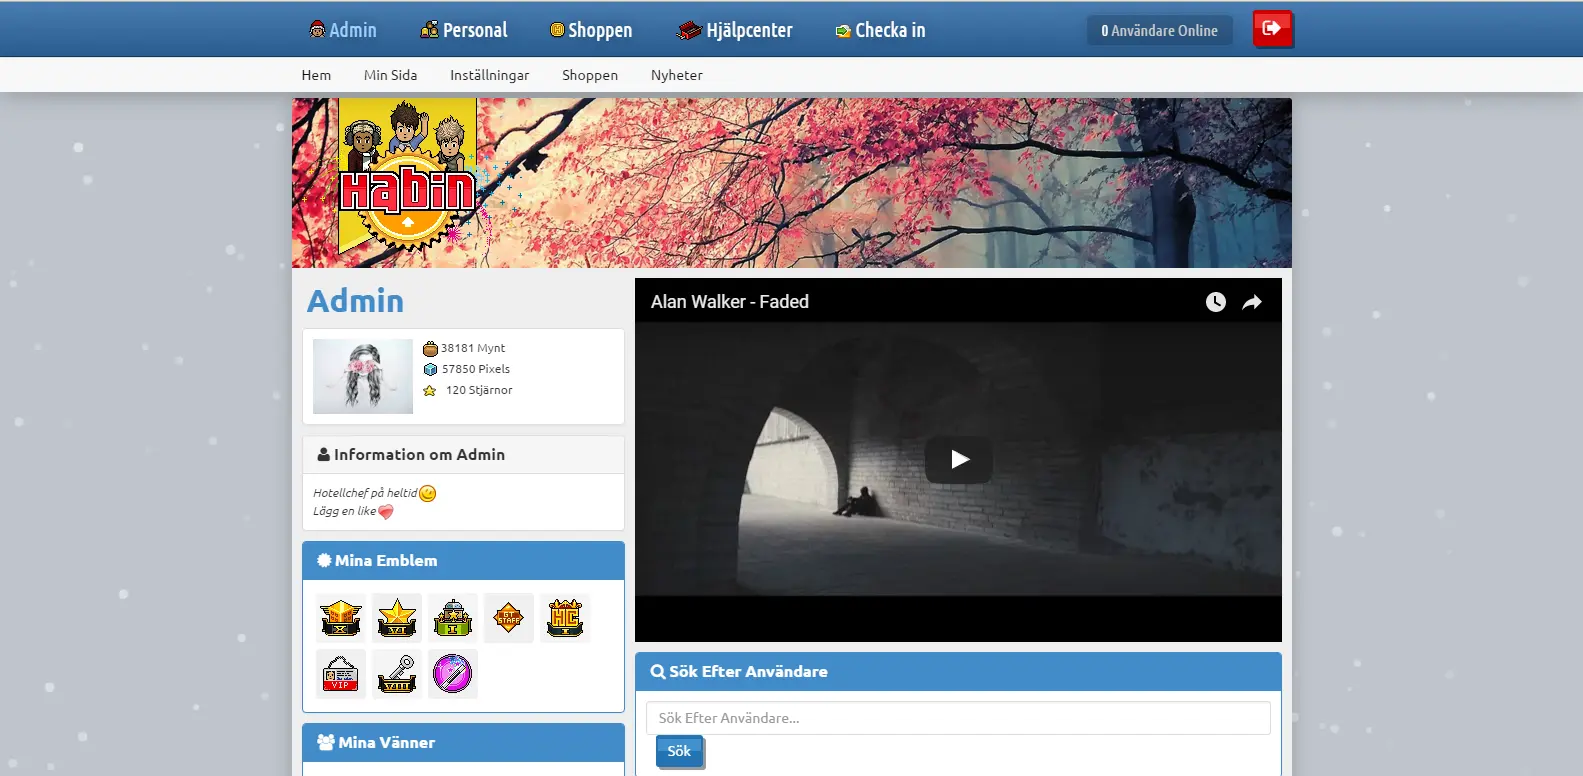Click the Mina Vänner panel header
Viewport: 1583px width, 776px height.
[x=463, y=743]
